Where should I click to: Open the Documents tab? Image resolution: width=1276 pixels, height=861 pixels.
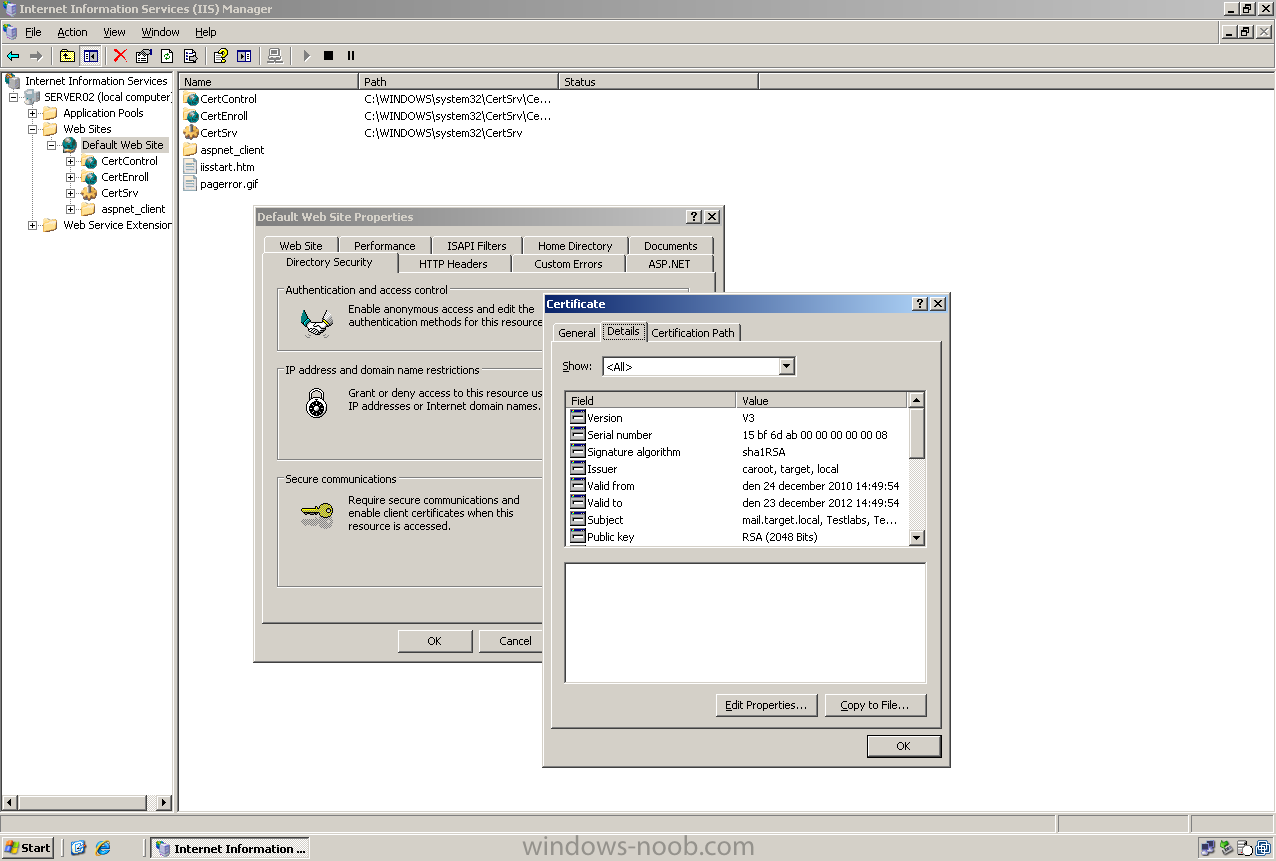coord(670,246)
